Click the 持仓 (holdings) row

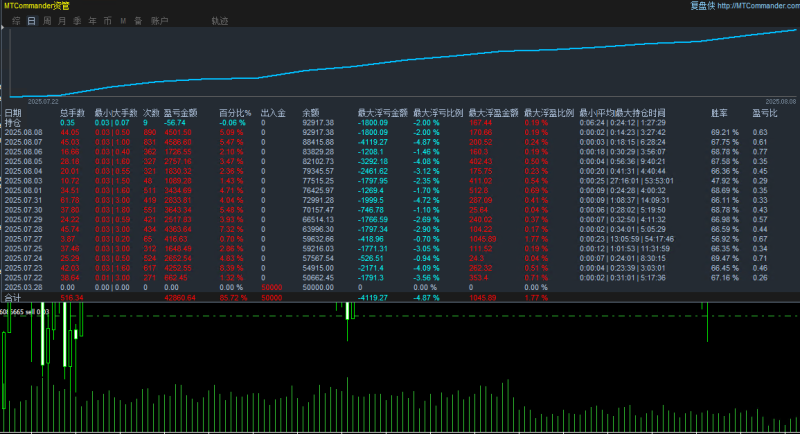click(13, 122)
